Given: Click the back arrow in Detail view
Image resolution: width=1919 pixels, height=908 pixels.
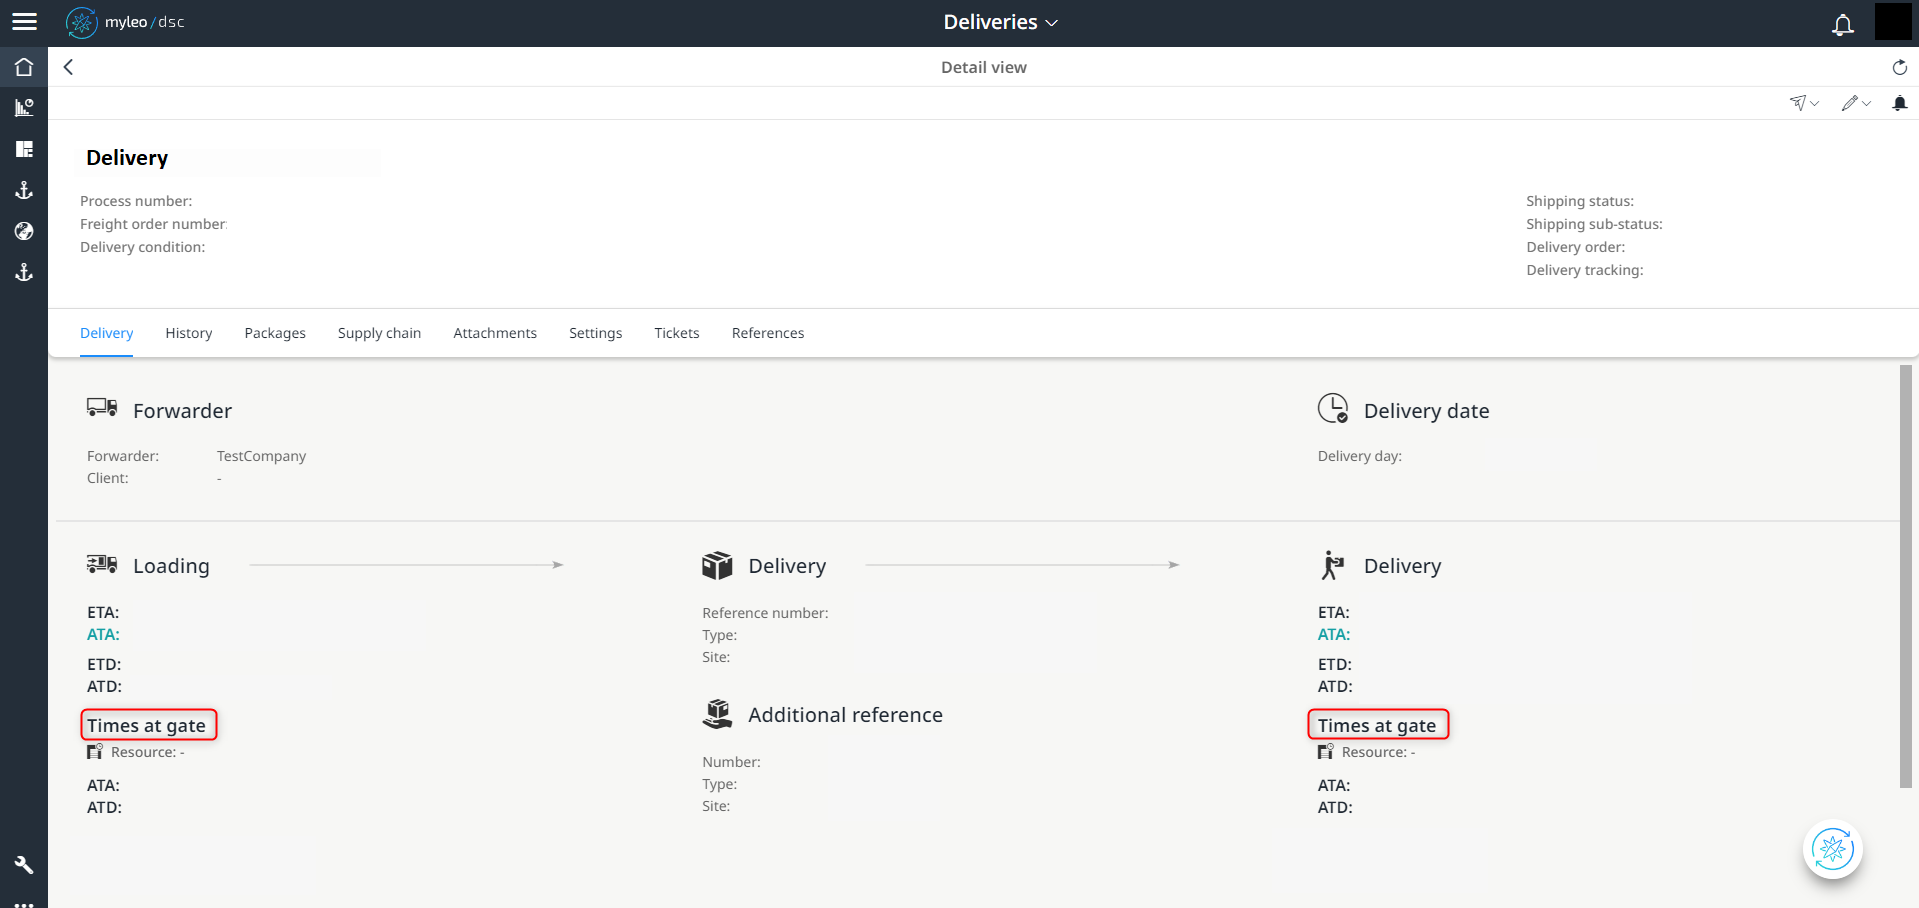Looking at the screenshot, I should click(68, 67).
